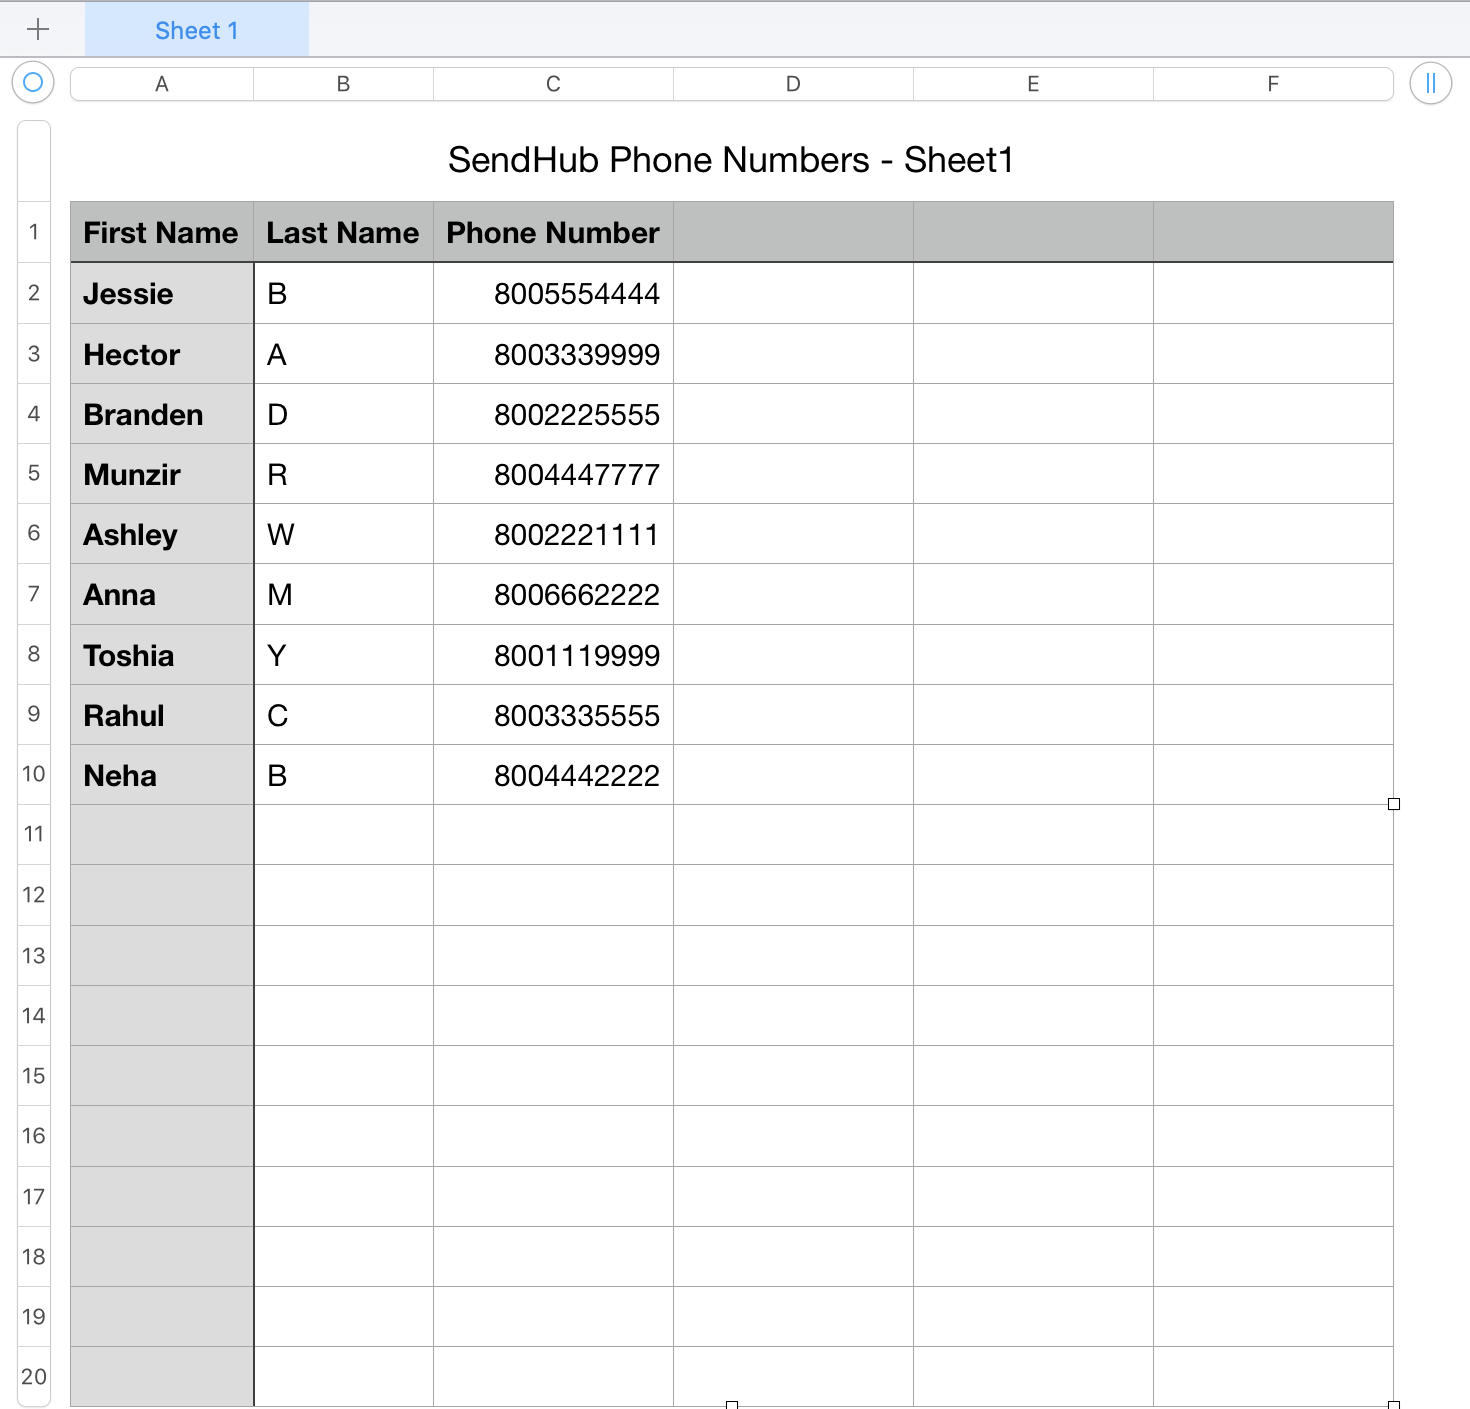Select Ashley's last name cell W
The height and width of the screenshot is (1409, 1470).
coord(343,534)
